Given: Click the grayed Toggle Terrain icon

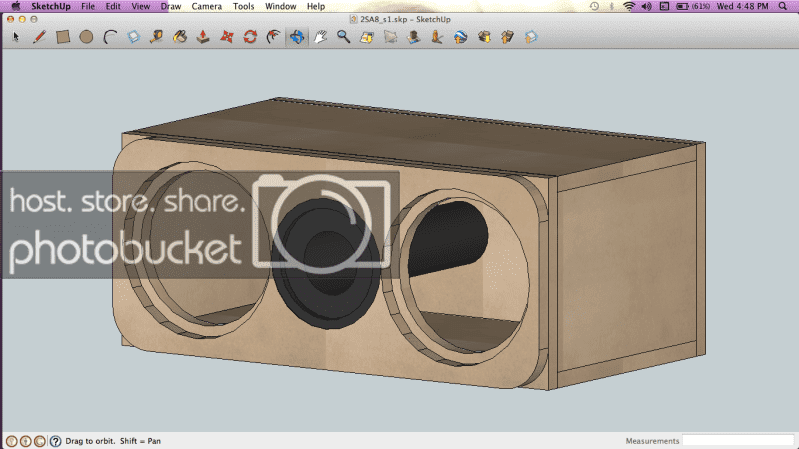Looking at the screenshot, I should 390,37.
